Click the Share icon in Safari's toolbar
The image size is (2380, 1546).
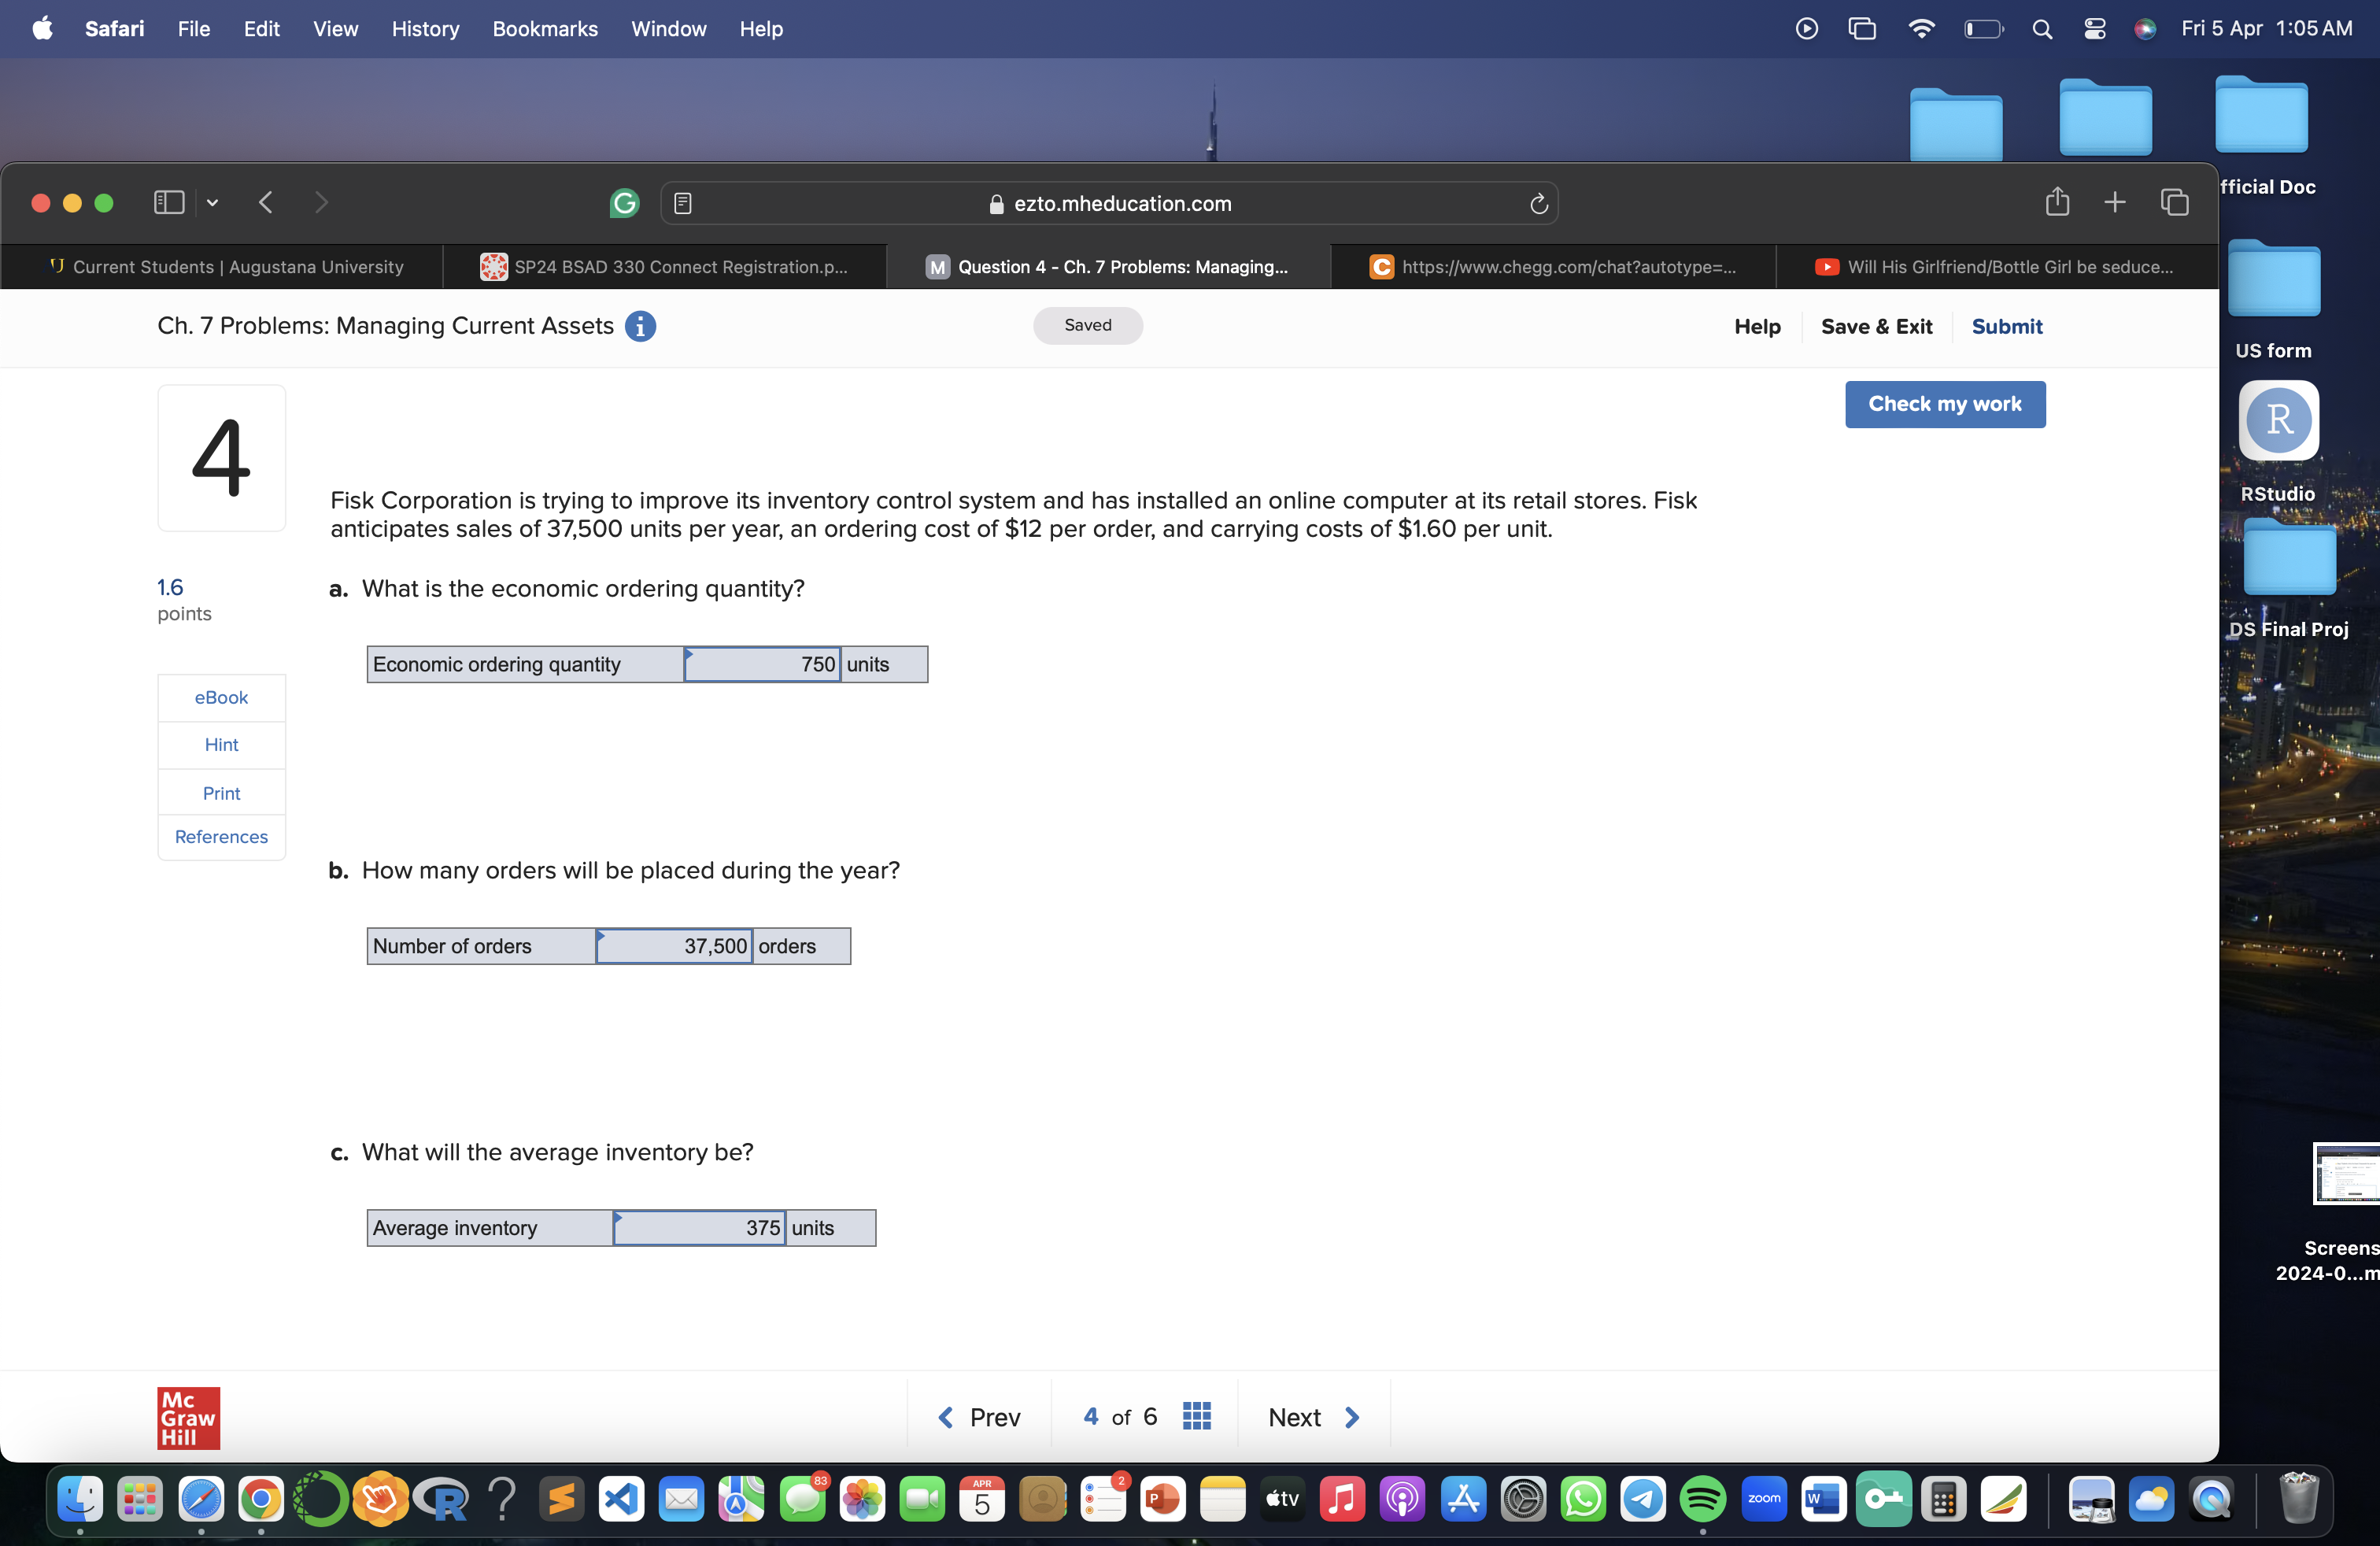click(x=2057, y=202)
